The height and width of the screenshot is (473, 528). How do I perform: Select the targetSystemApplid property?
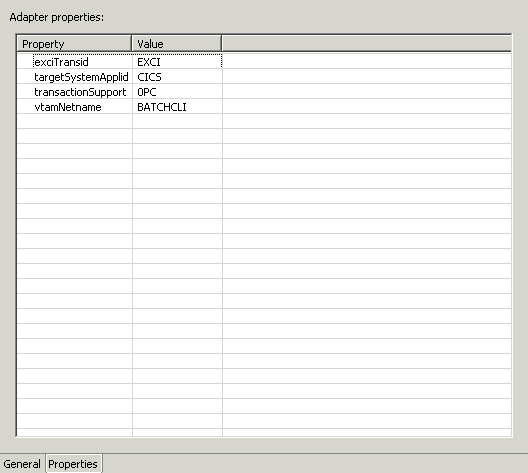[x=81, y=77]
